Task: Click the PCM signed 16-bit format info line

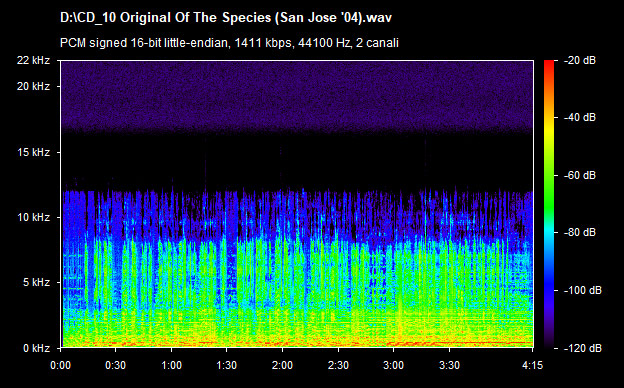Action: pos(229,43)
